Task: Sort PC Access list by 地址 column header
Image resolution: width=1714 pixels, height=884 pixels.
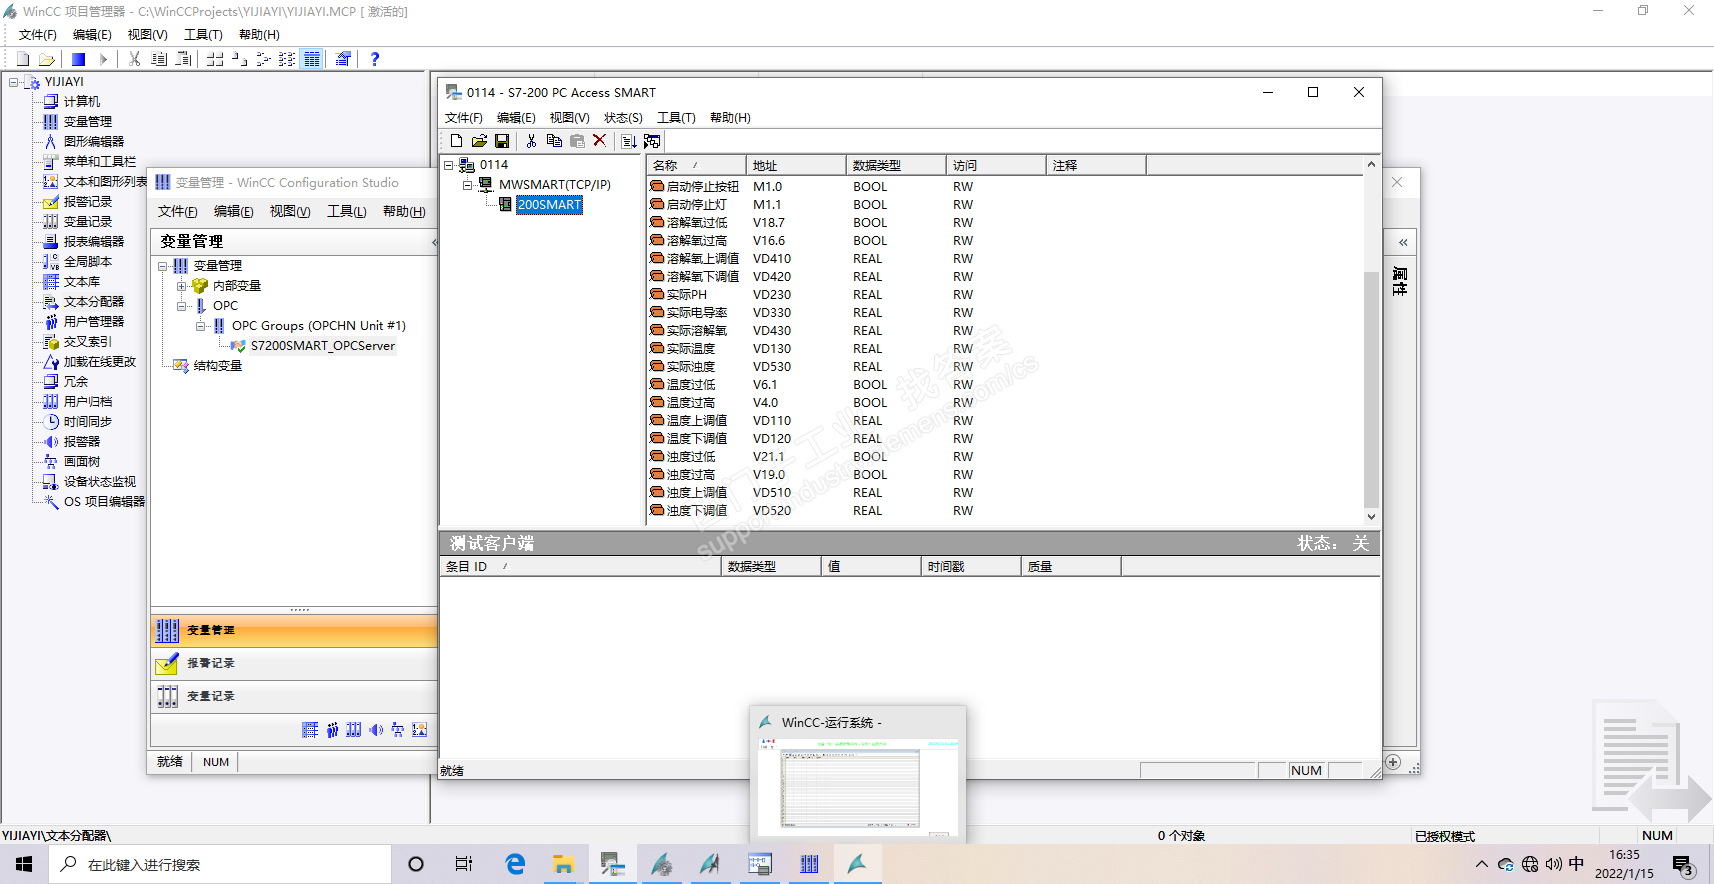Action: tap(796, 165)
